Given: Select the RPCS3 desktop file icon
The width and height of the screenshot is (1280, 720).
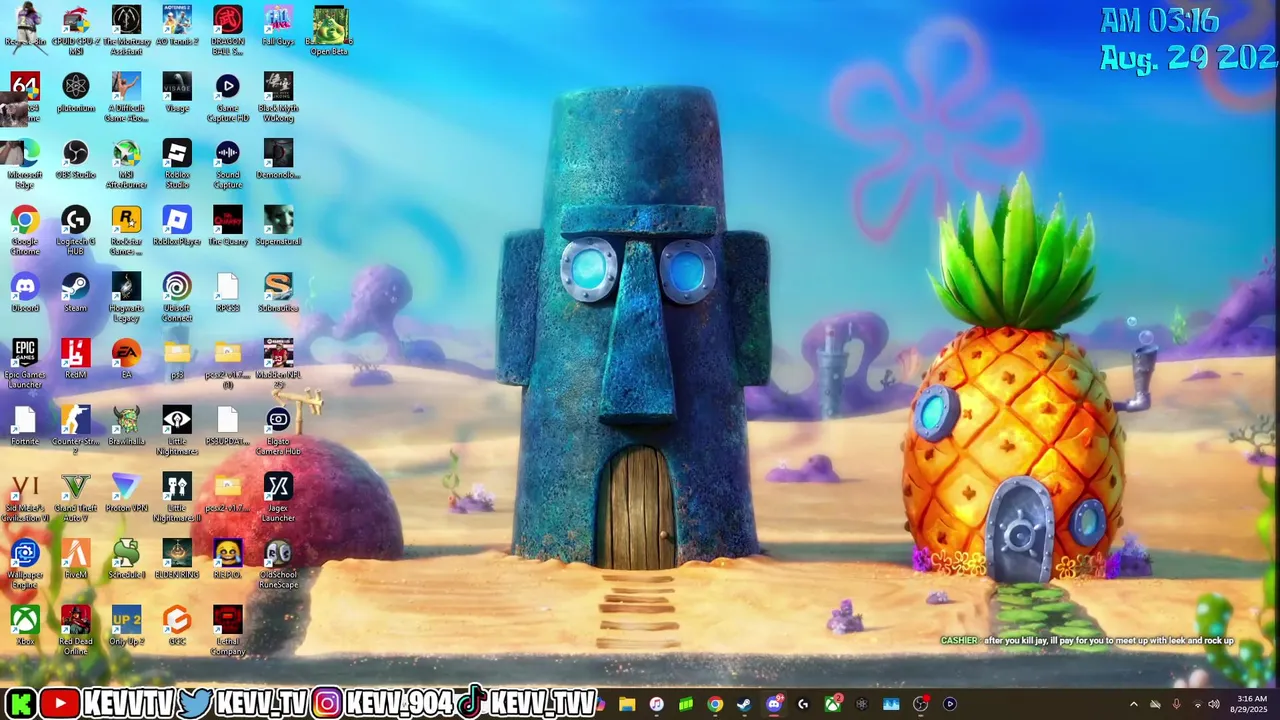Looking at the screenshot, I should [x=228, y=293].
